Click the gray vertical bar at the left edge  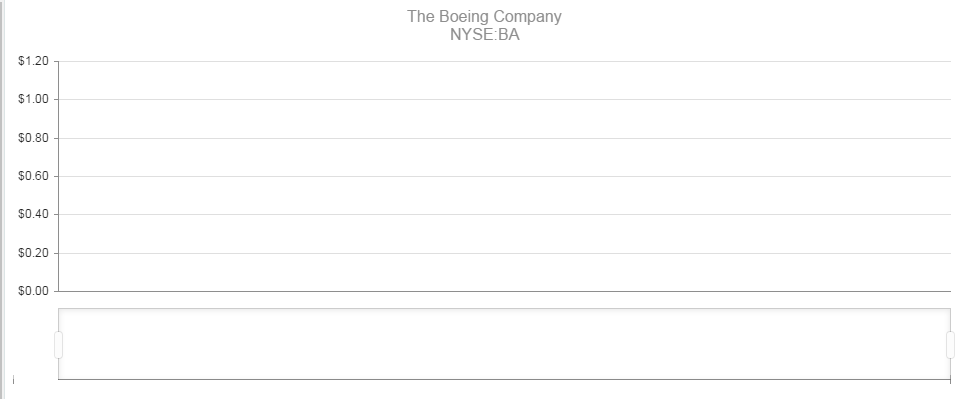[x=2, y=199]
